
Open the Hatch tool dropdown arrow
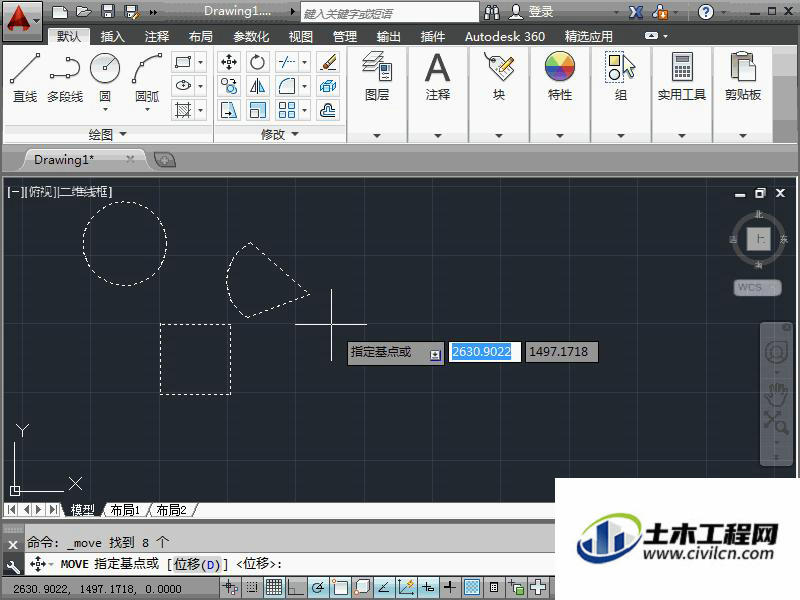[x=201, y=110]
